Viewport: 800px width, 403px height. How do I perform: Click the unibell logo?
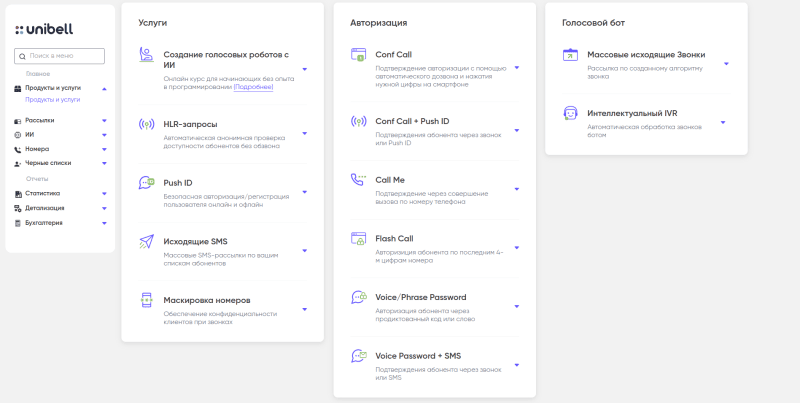tap(44, 29)
